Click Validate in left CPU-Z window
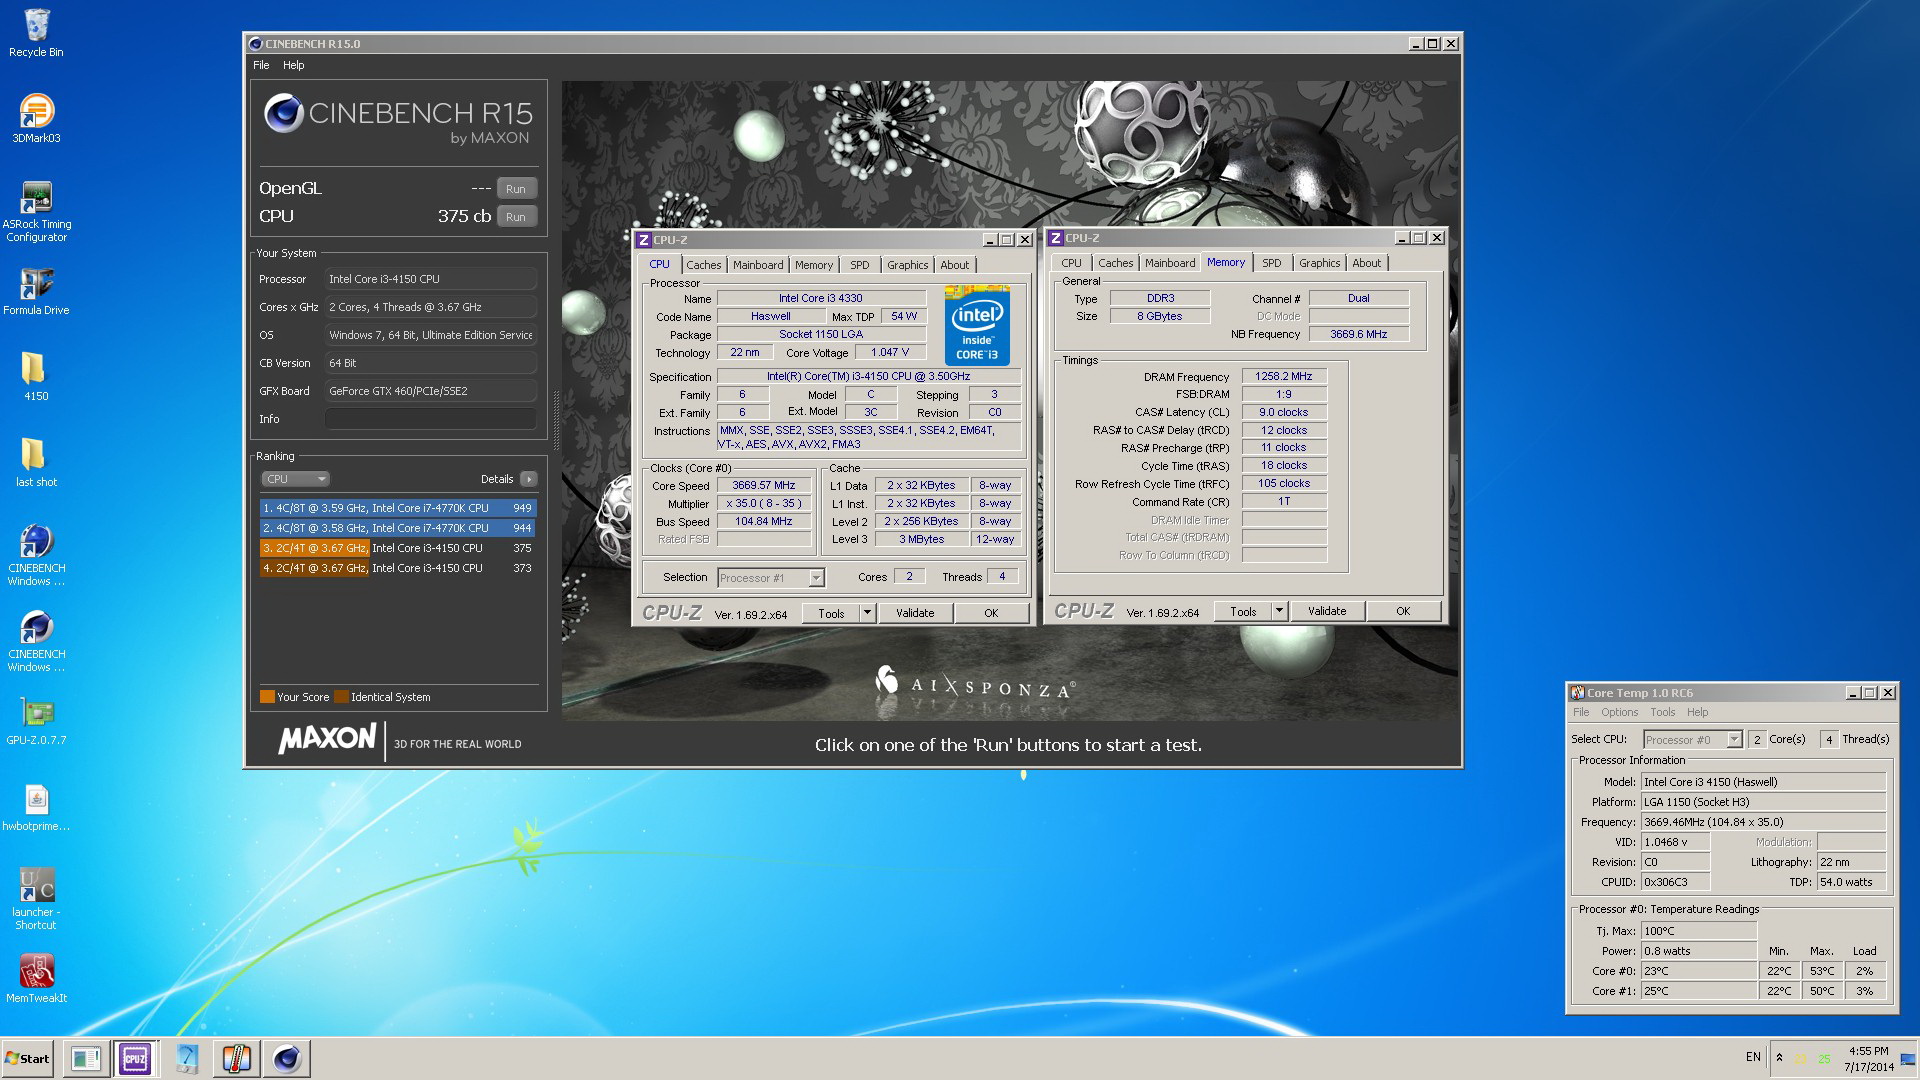 (x=915, y=613)
